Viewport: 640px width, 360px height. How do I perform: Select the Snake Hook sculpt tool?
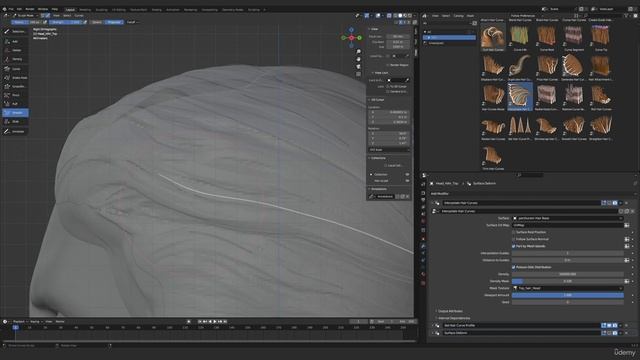pos(15,78)
